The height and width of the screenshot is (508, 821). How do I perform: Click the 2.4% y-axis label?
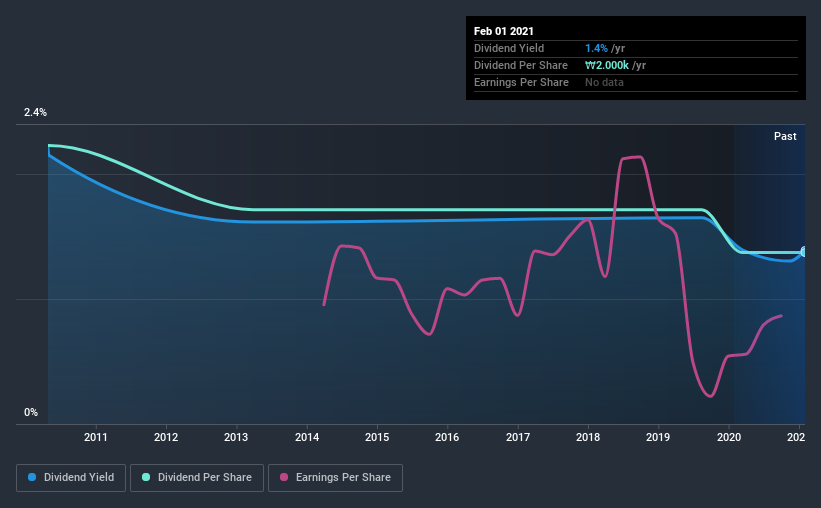[35, 112]
